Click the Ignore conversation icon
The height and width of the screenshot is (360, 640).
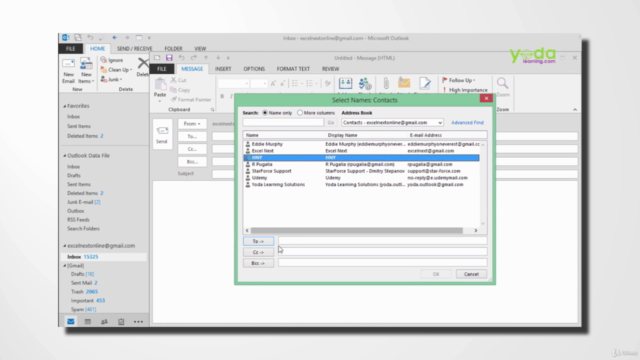[x=104, y=60]
